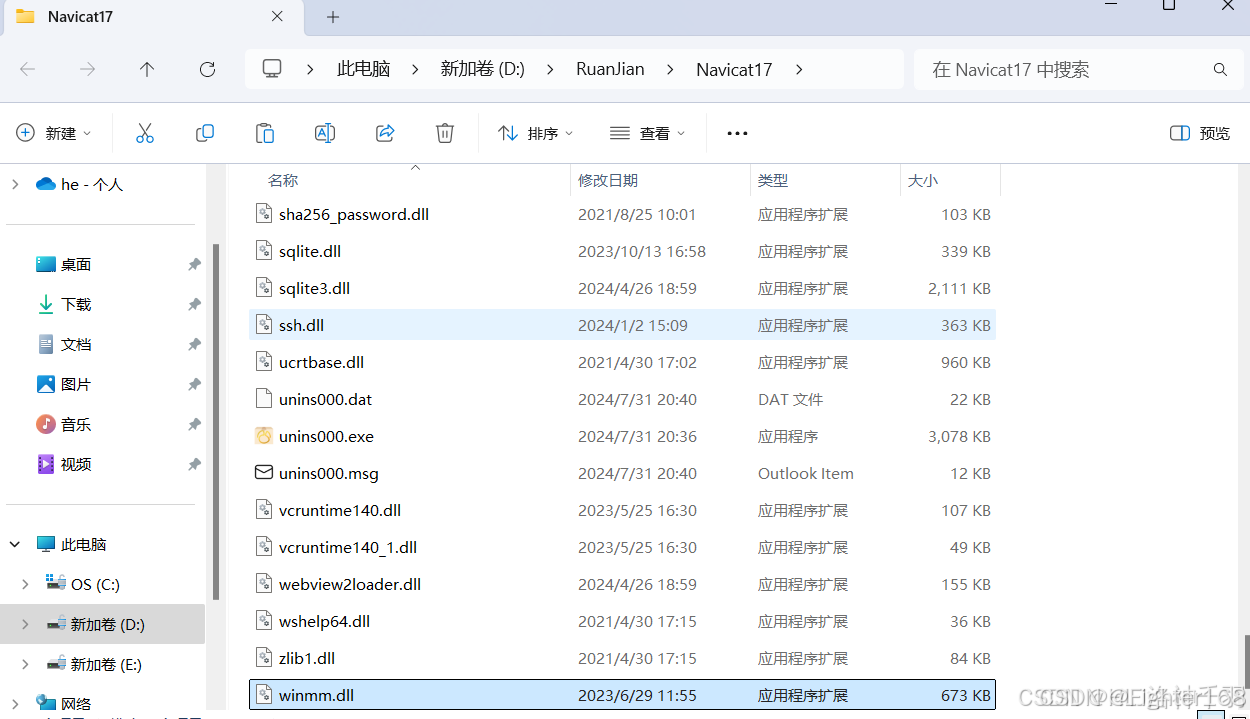
Task: Click the Paste icon on the toolbar
Action: tap(265, 132)
